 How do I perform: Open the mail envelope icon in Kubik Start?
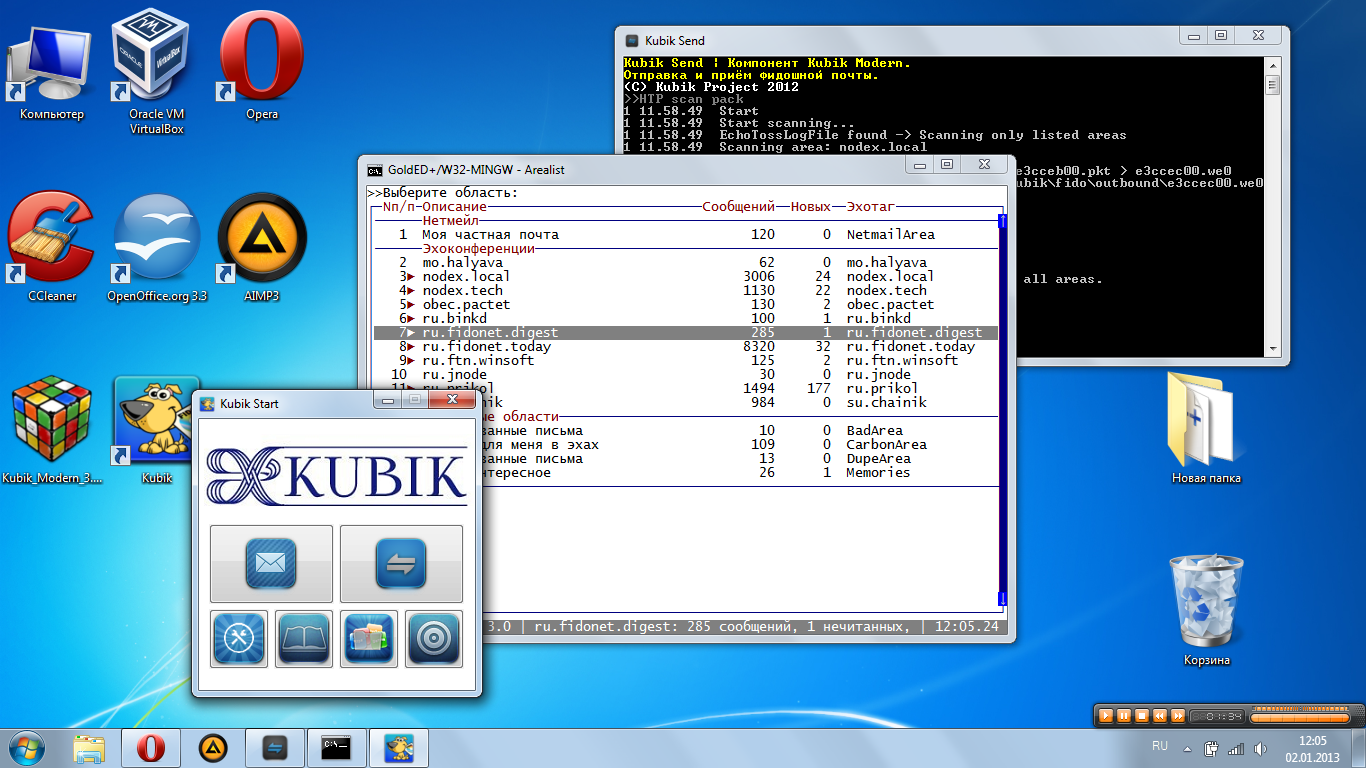click(x=270, y=564)
